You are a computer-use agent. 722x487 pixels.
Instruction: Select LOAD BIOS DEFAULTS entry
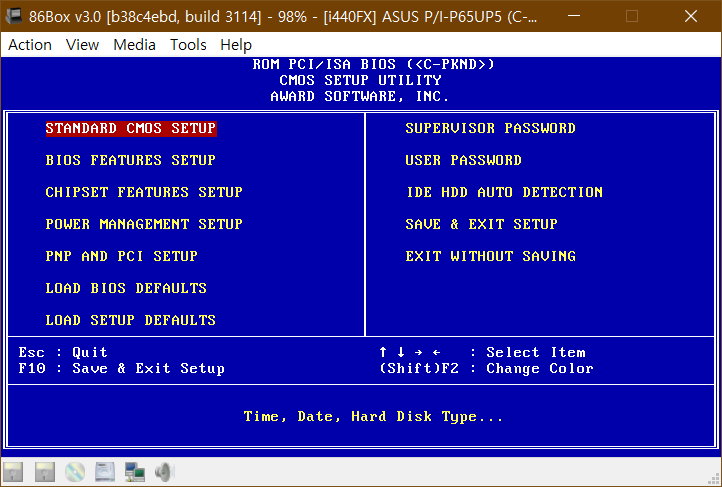pos(126,288)
